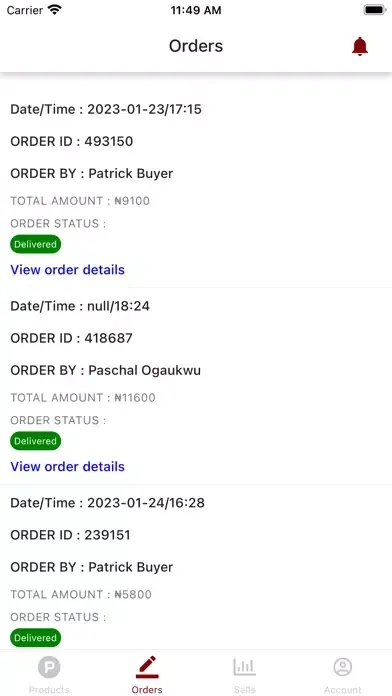This screenshot has width=392, height=696.
Task: Select the Date/Time null/18:24 entry
Action: tap(80, 306)
